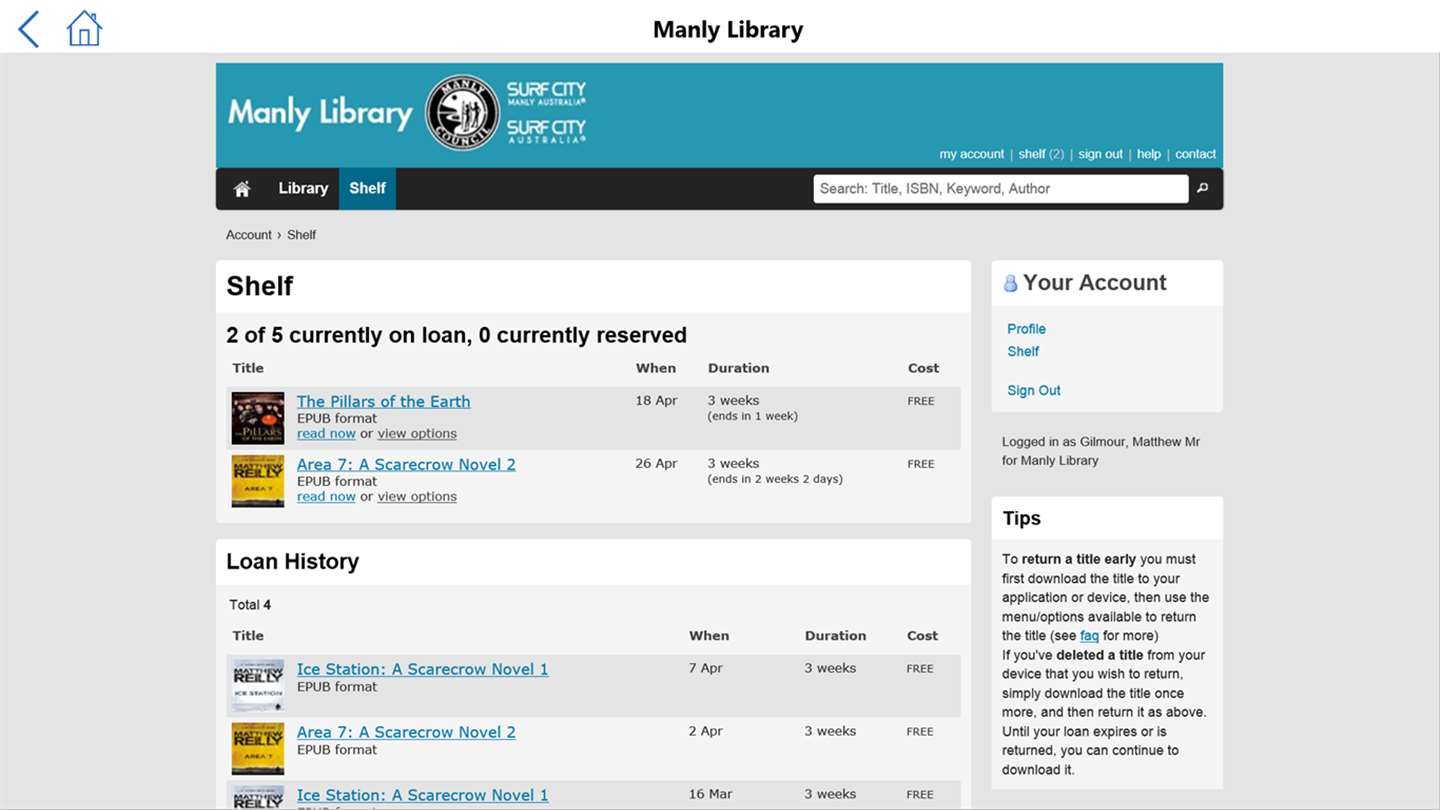Open on-loan Area 7: A Scarecrow Novel 2

[406, 464]
